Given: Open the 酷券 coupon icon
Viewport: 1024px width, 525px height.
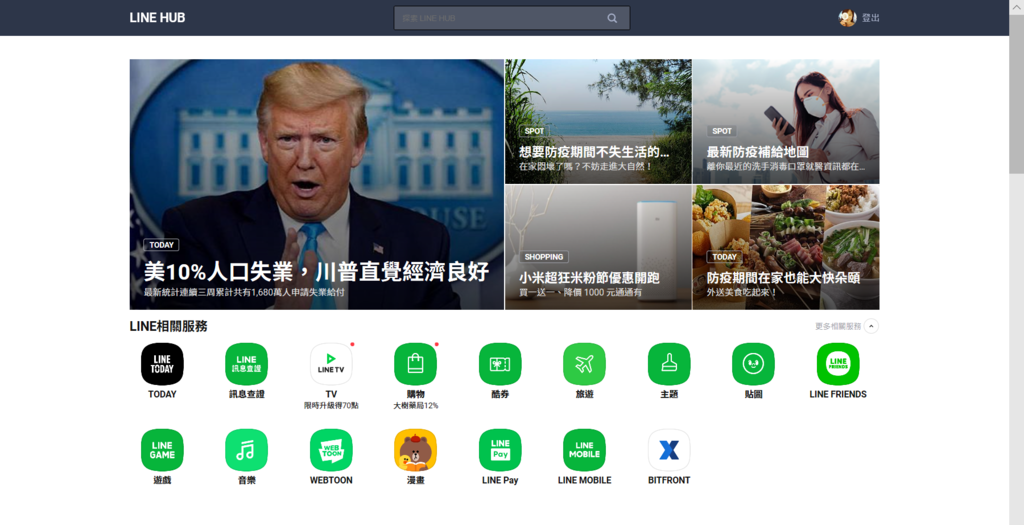Looking at the screenshot, I should [500, 364].
